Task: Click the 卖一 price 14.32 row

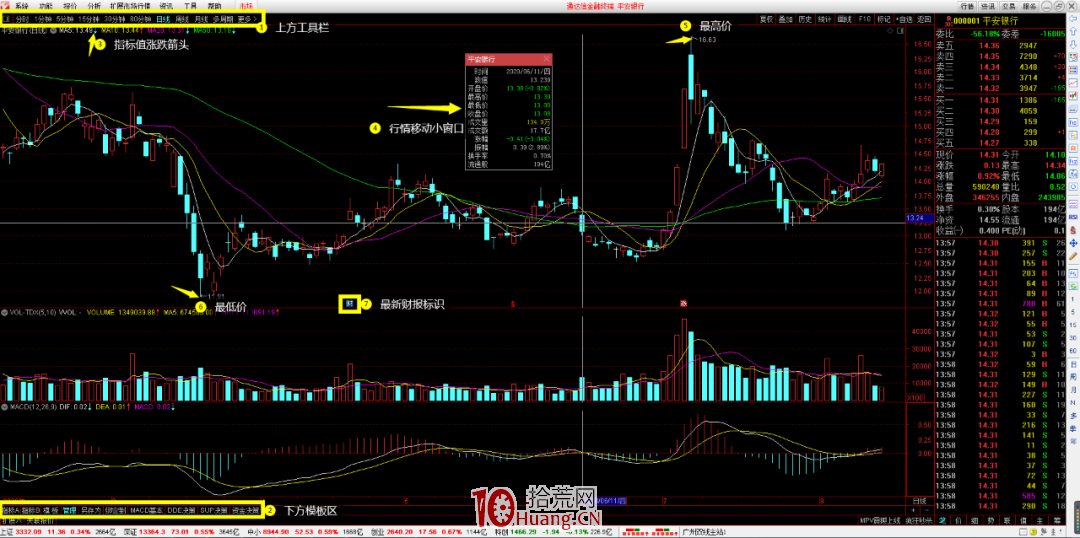Action: click(999, 88)
